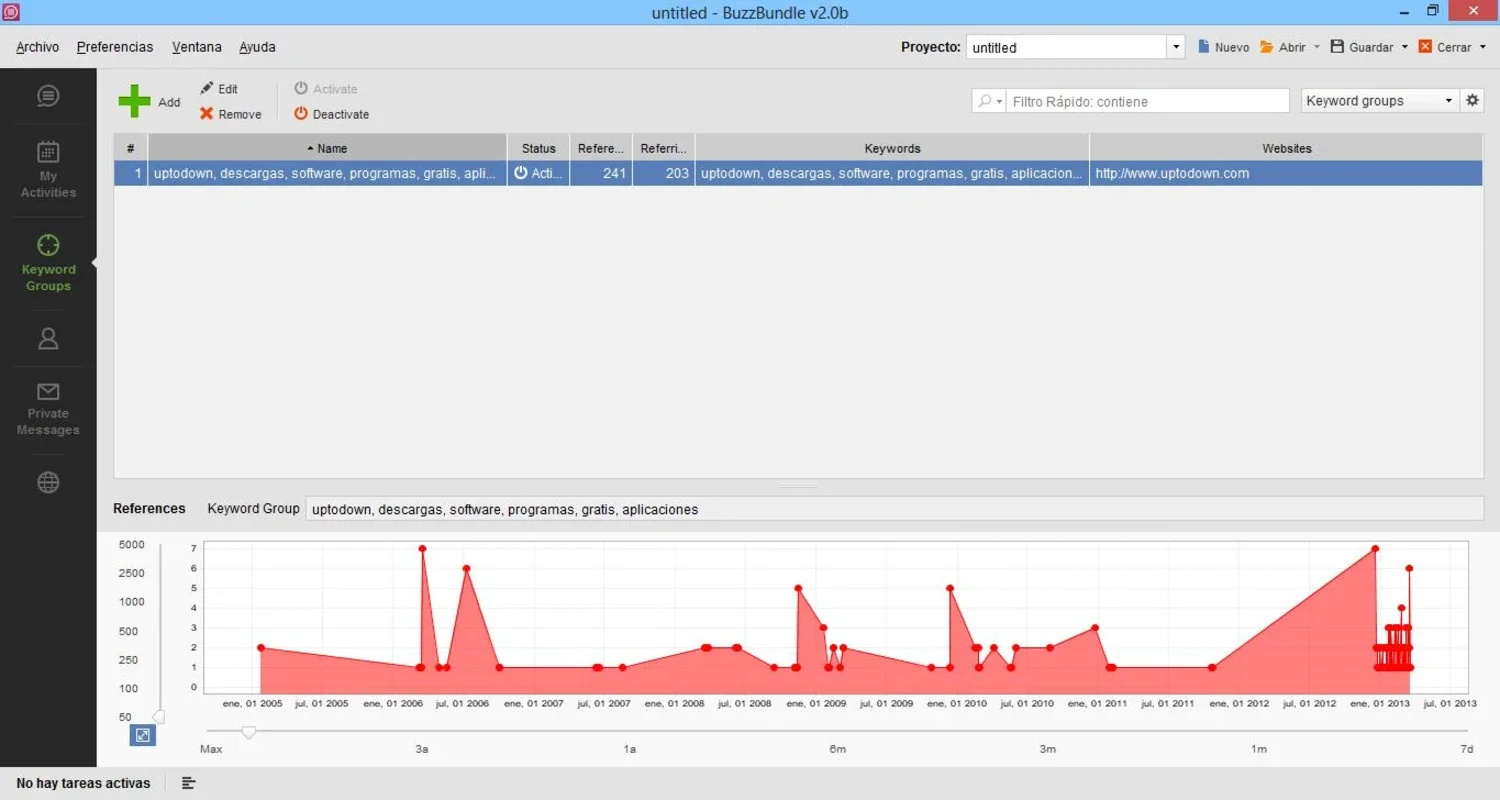Click the chart peak point near ene 2013
Screen dimensions: 1500x800
pos(1375,548)
